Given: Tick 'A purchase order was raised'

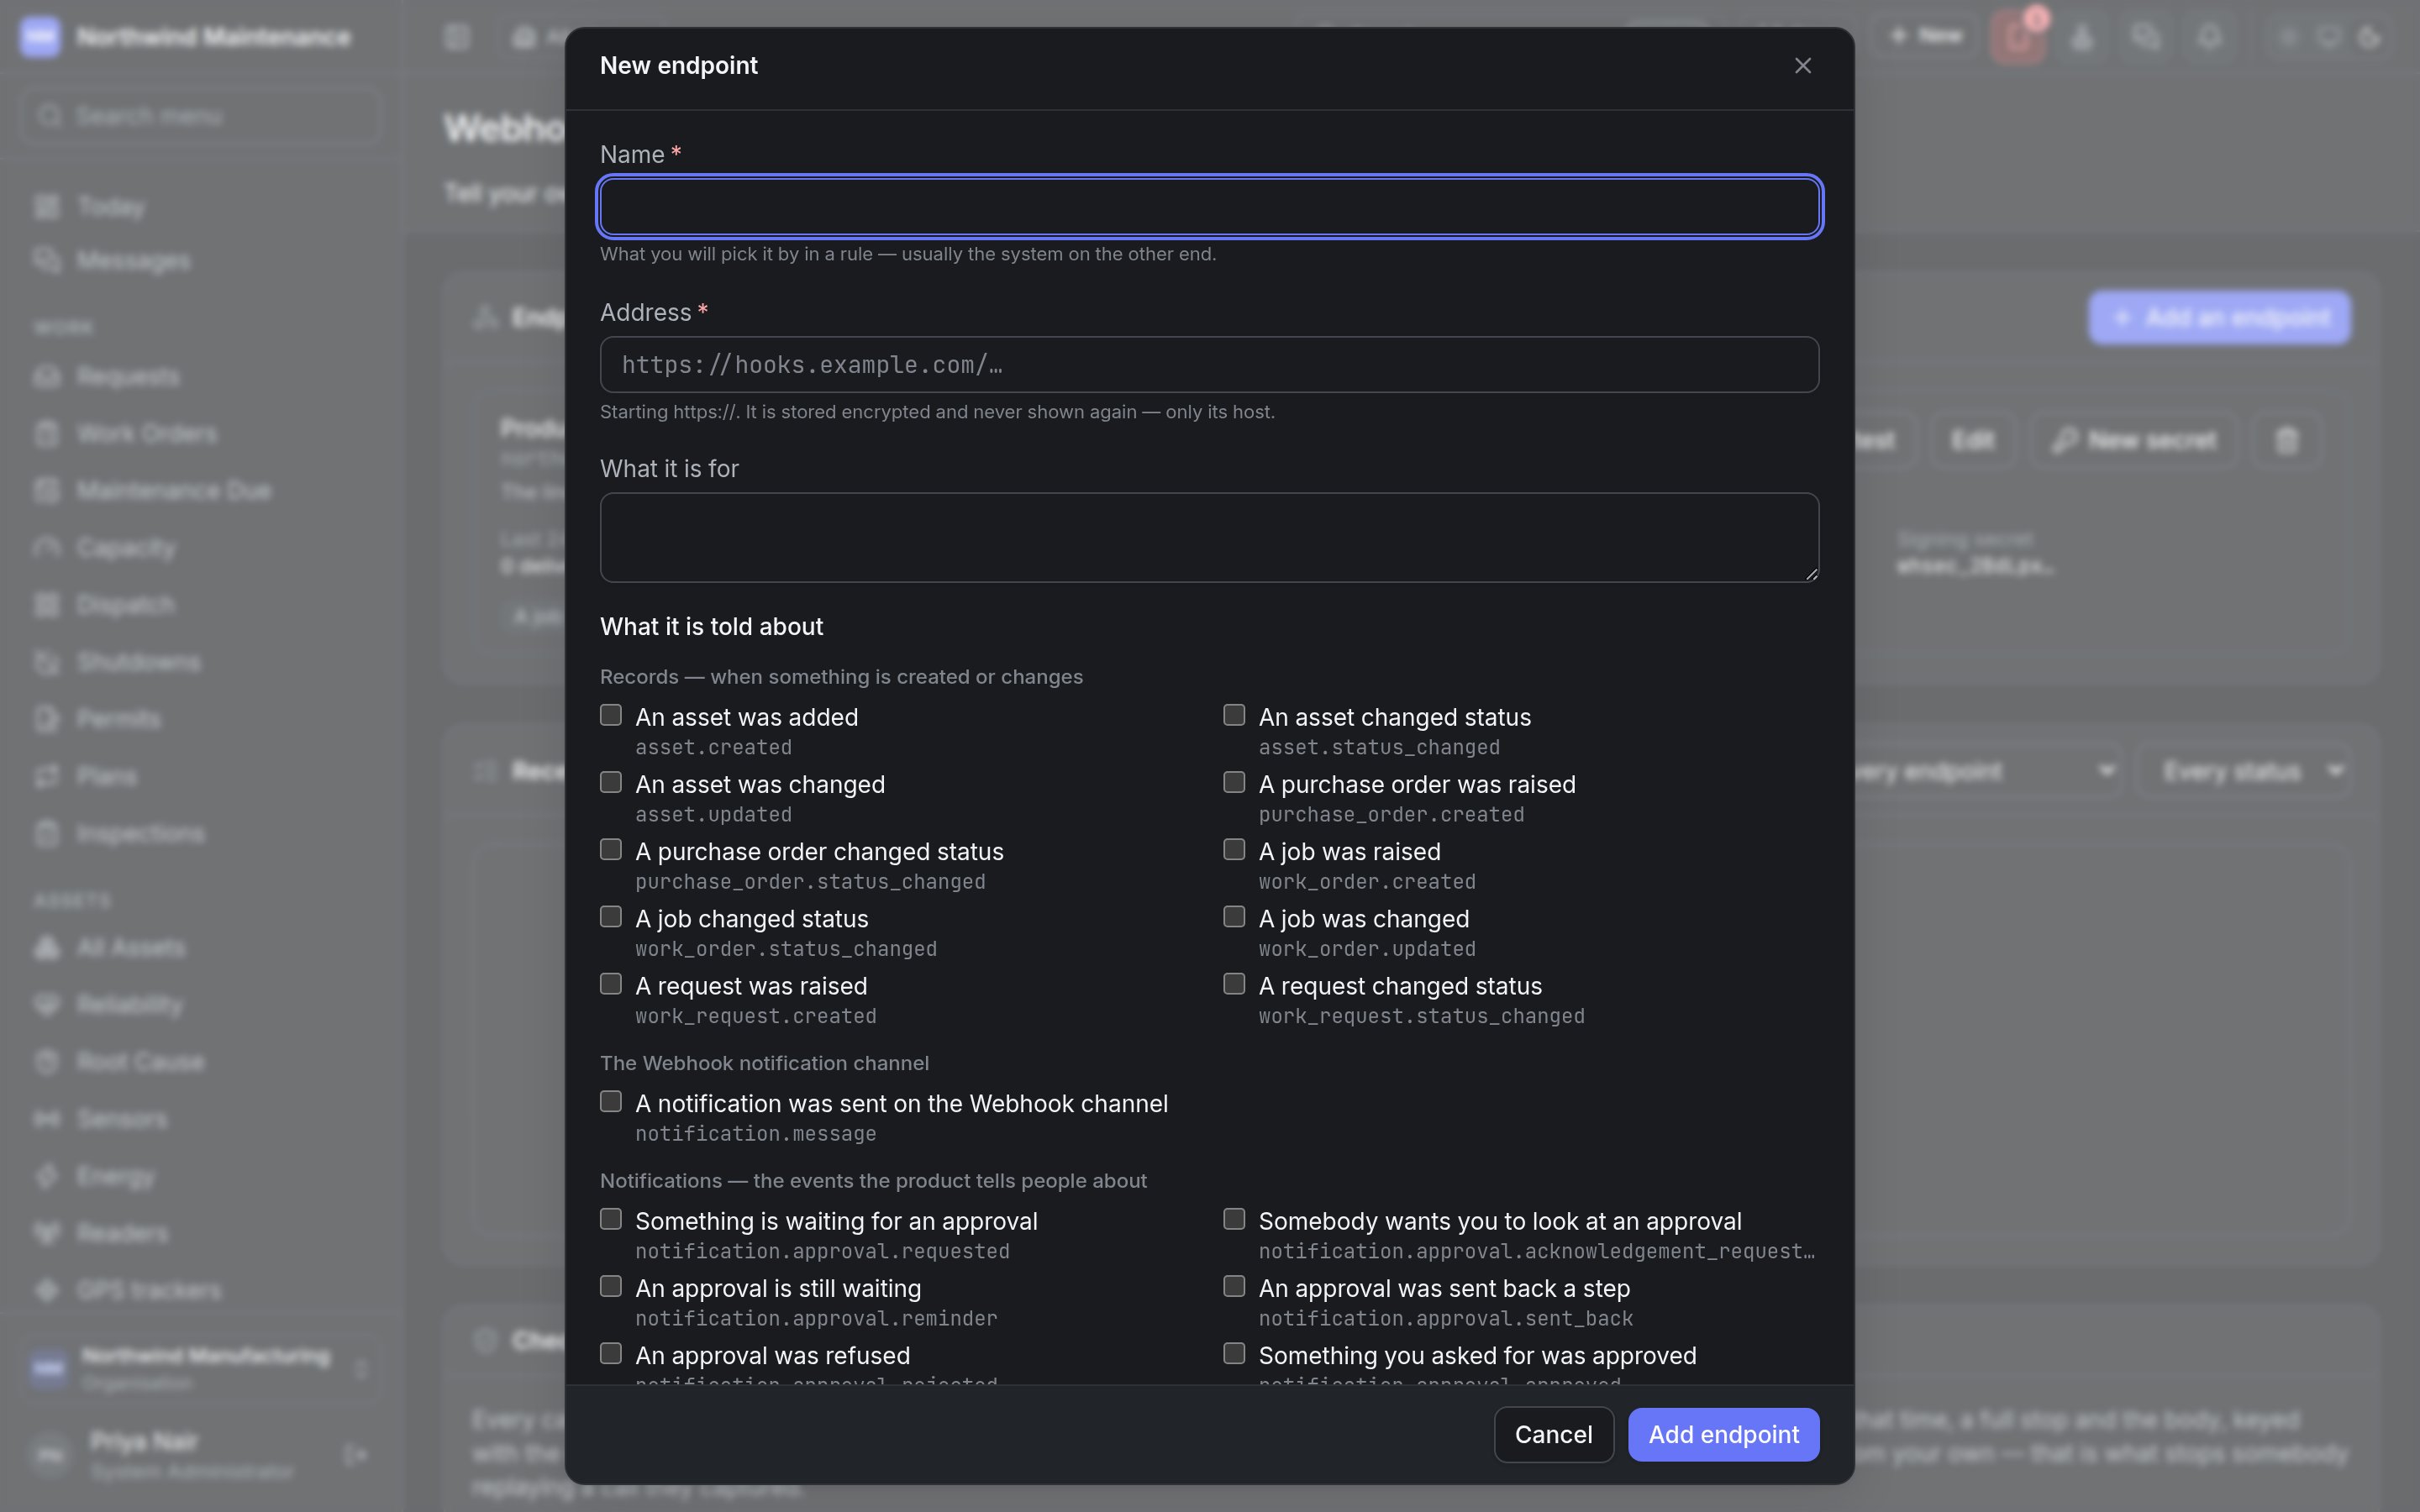Looking at the screenshot, I should pos(1234,782).
